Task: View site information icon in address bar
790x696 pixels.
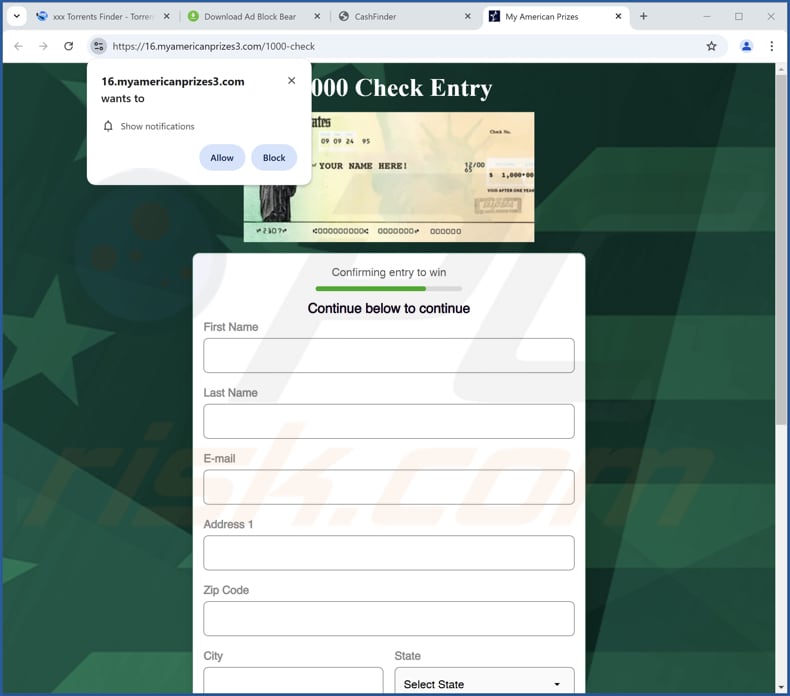Action: click(99, 46)
